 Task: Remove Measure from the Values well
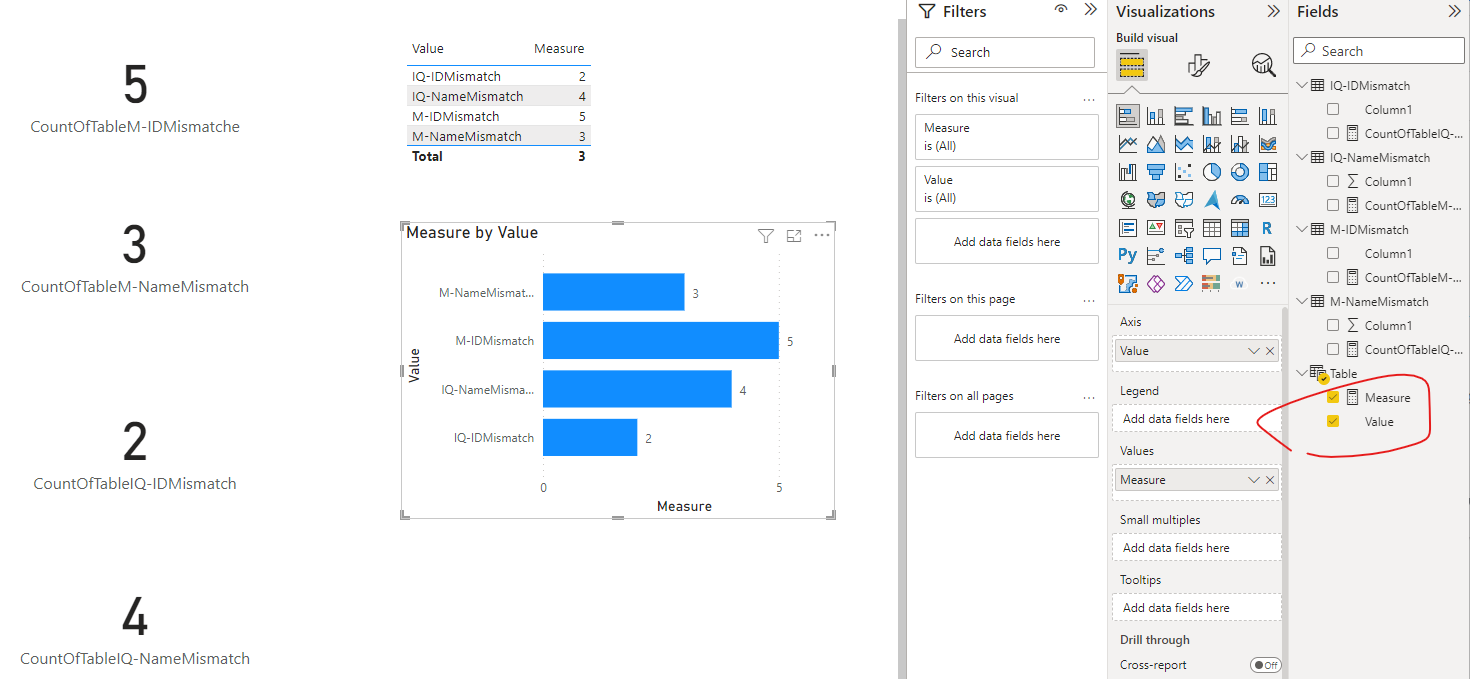pyautogui.click(x=1270, y=480)
